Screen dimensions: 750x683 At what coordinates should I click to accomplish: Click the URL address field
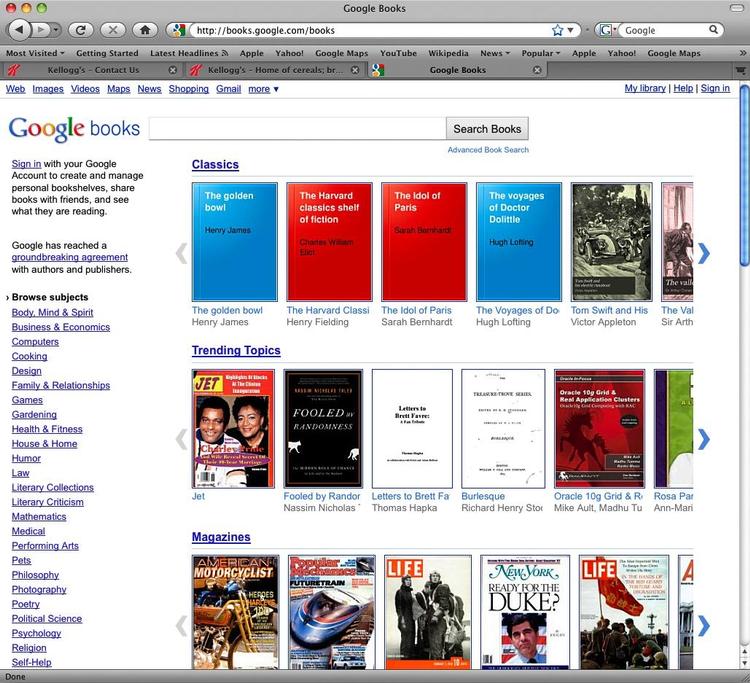371,30
